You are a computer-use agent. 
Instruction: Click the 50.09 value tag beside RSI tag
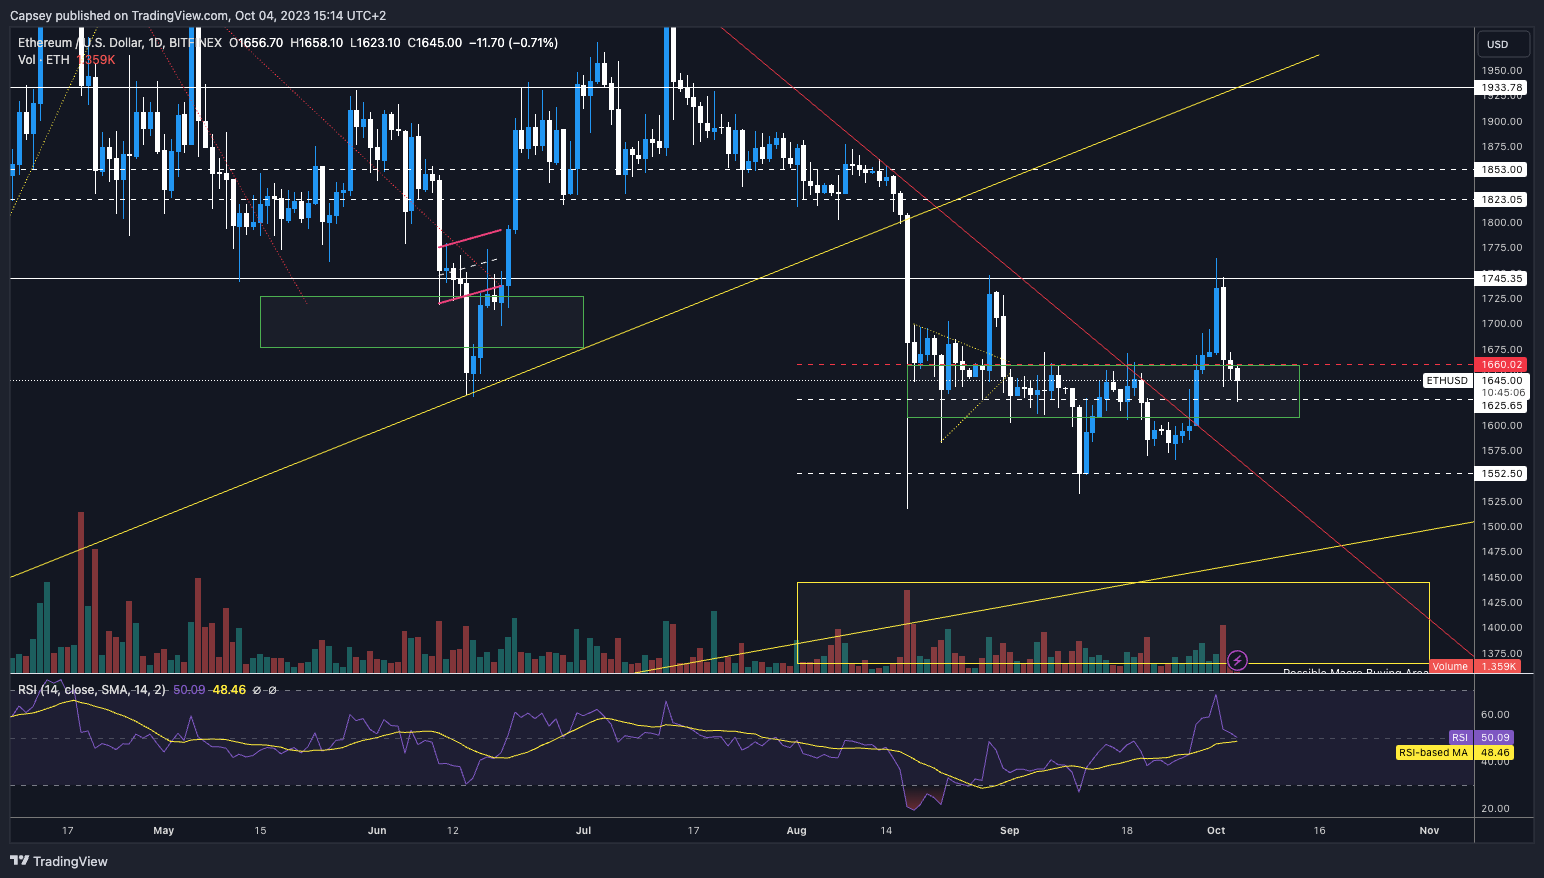tap(1495, 737)
